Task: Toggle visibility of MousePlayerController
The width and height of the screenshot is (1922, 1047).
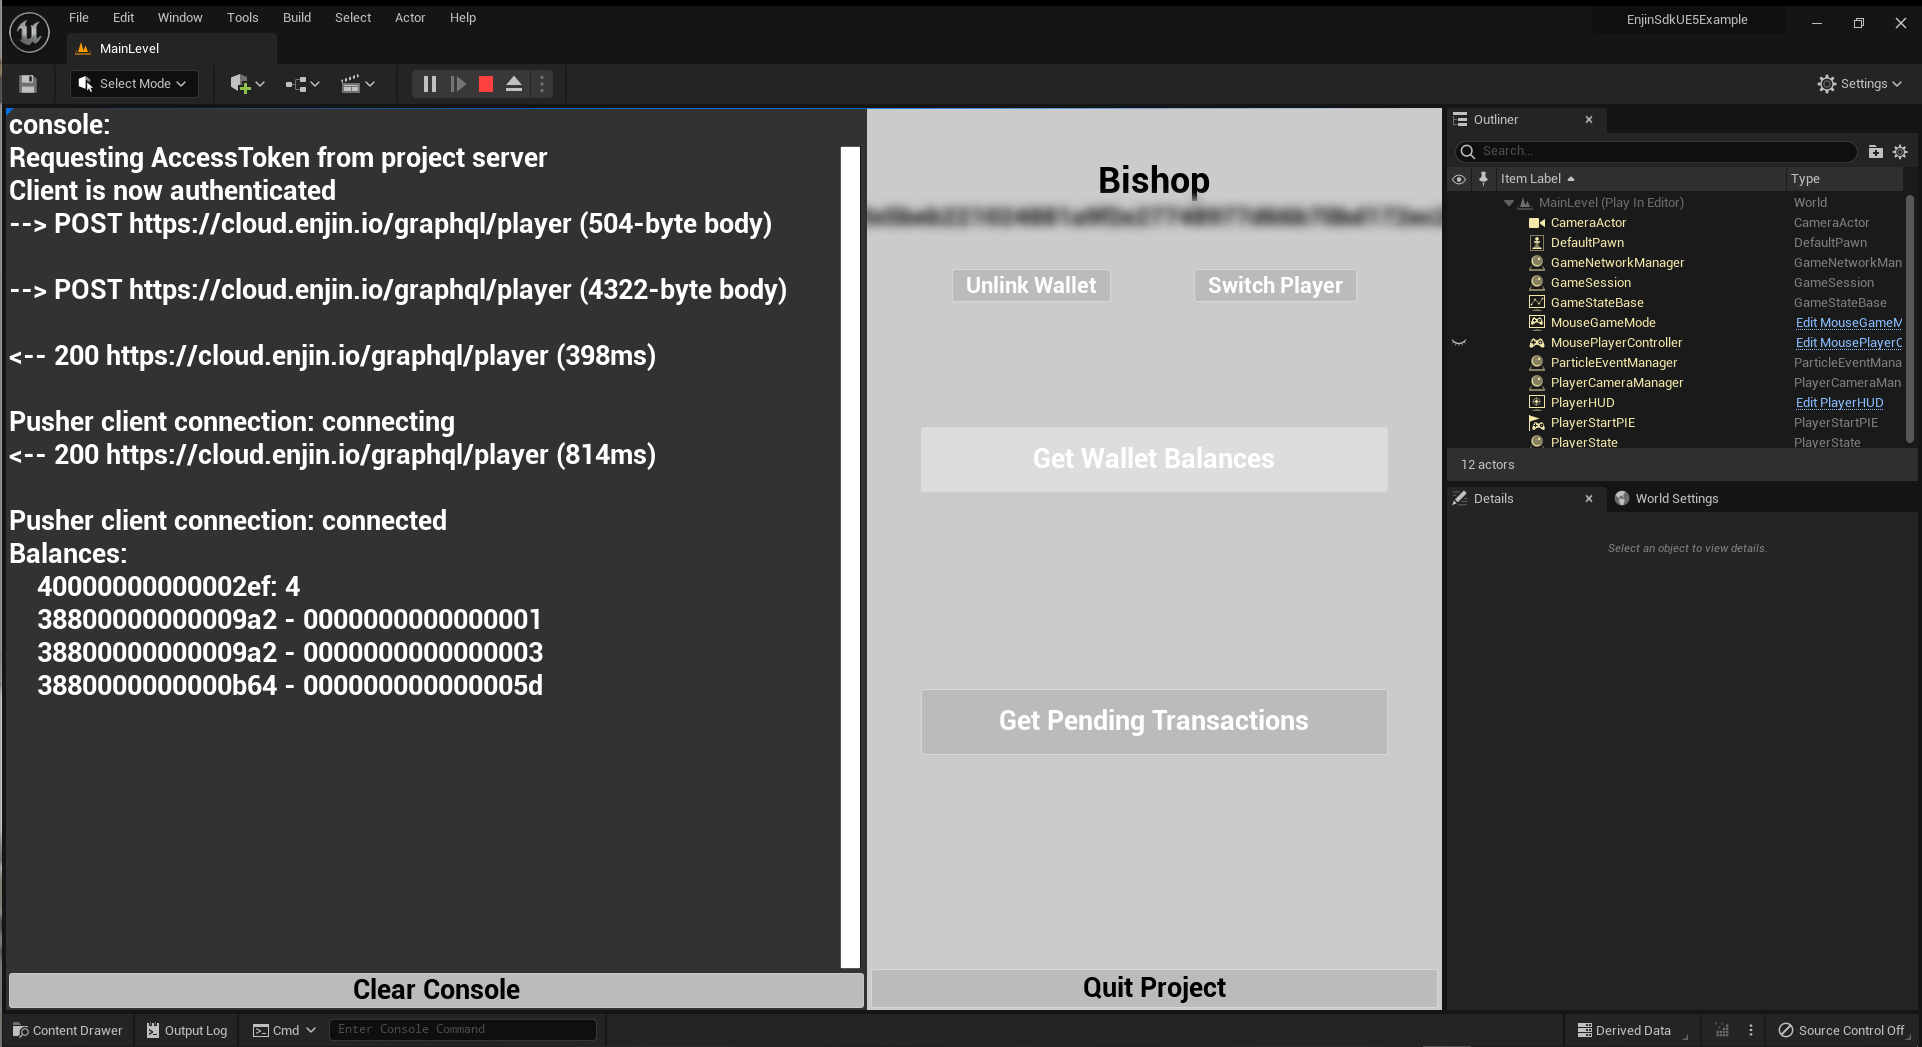Action: [1459, 343]
